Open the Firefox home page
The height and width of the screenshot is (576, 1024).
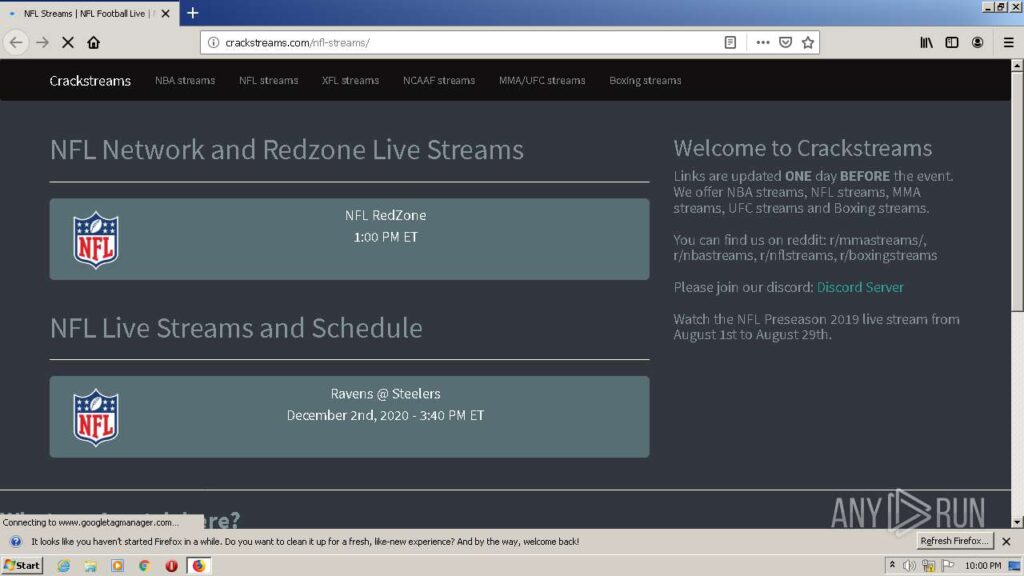[x=93, y=42]
